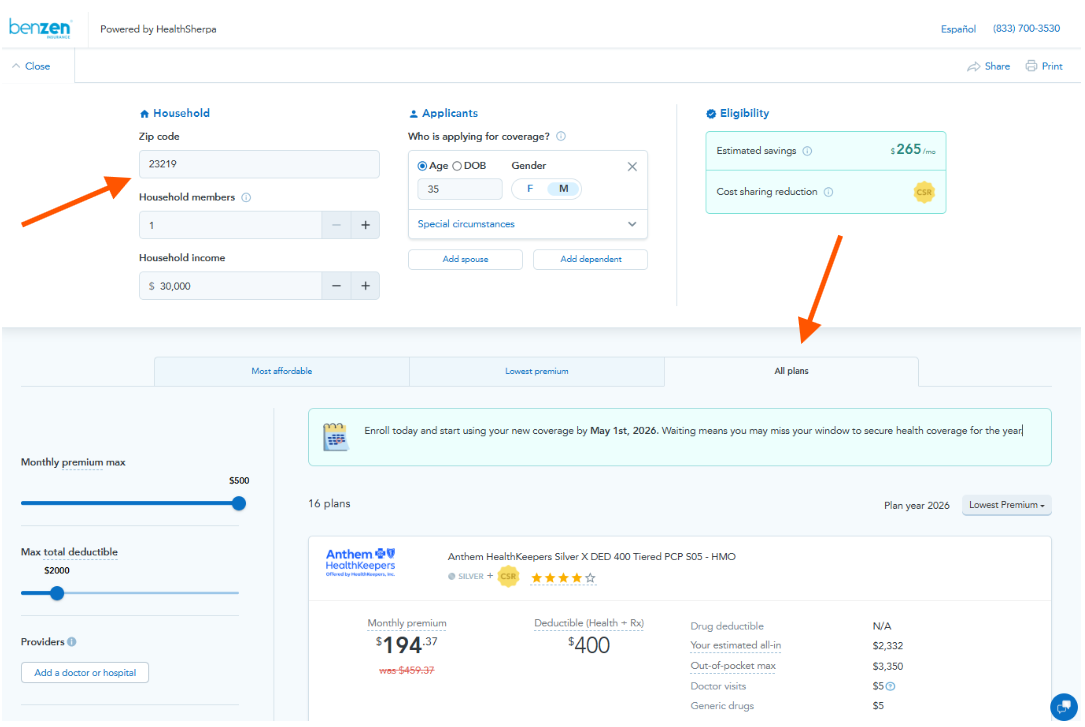Click info icon beside Household members
The image size is (1085, 727).
point(246,198)
